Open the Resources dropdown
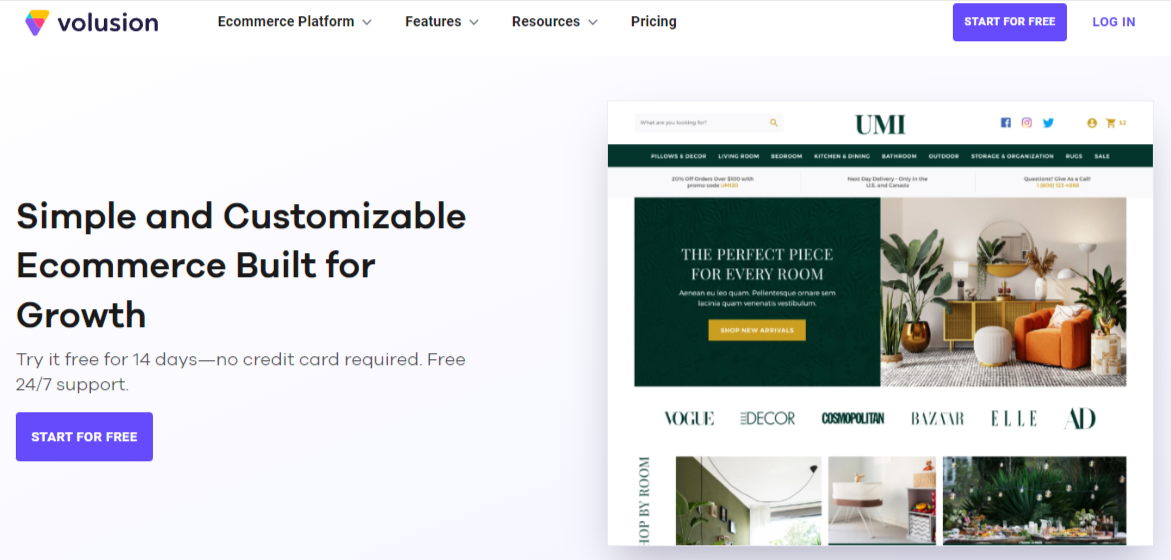1171x560 pixels. [554, 22]
